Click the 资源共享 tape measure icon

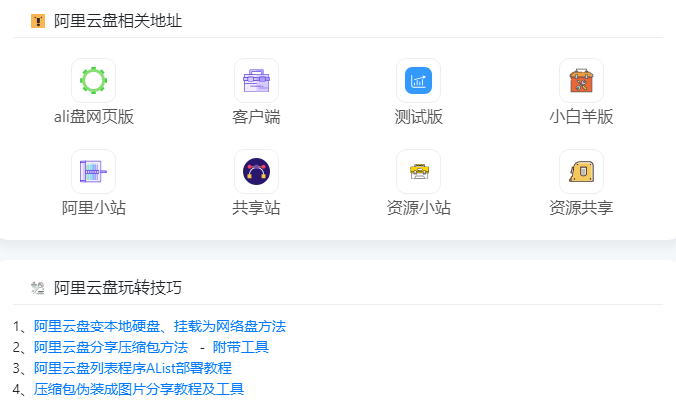pos(582,172)
